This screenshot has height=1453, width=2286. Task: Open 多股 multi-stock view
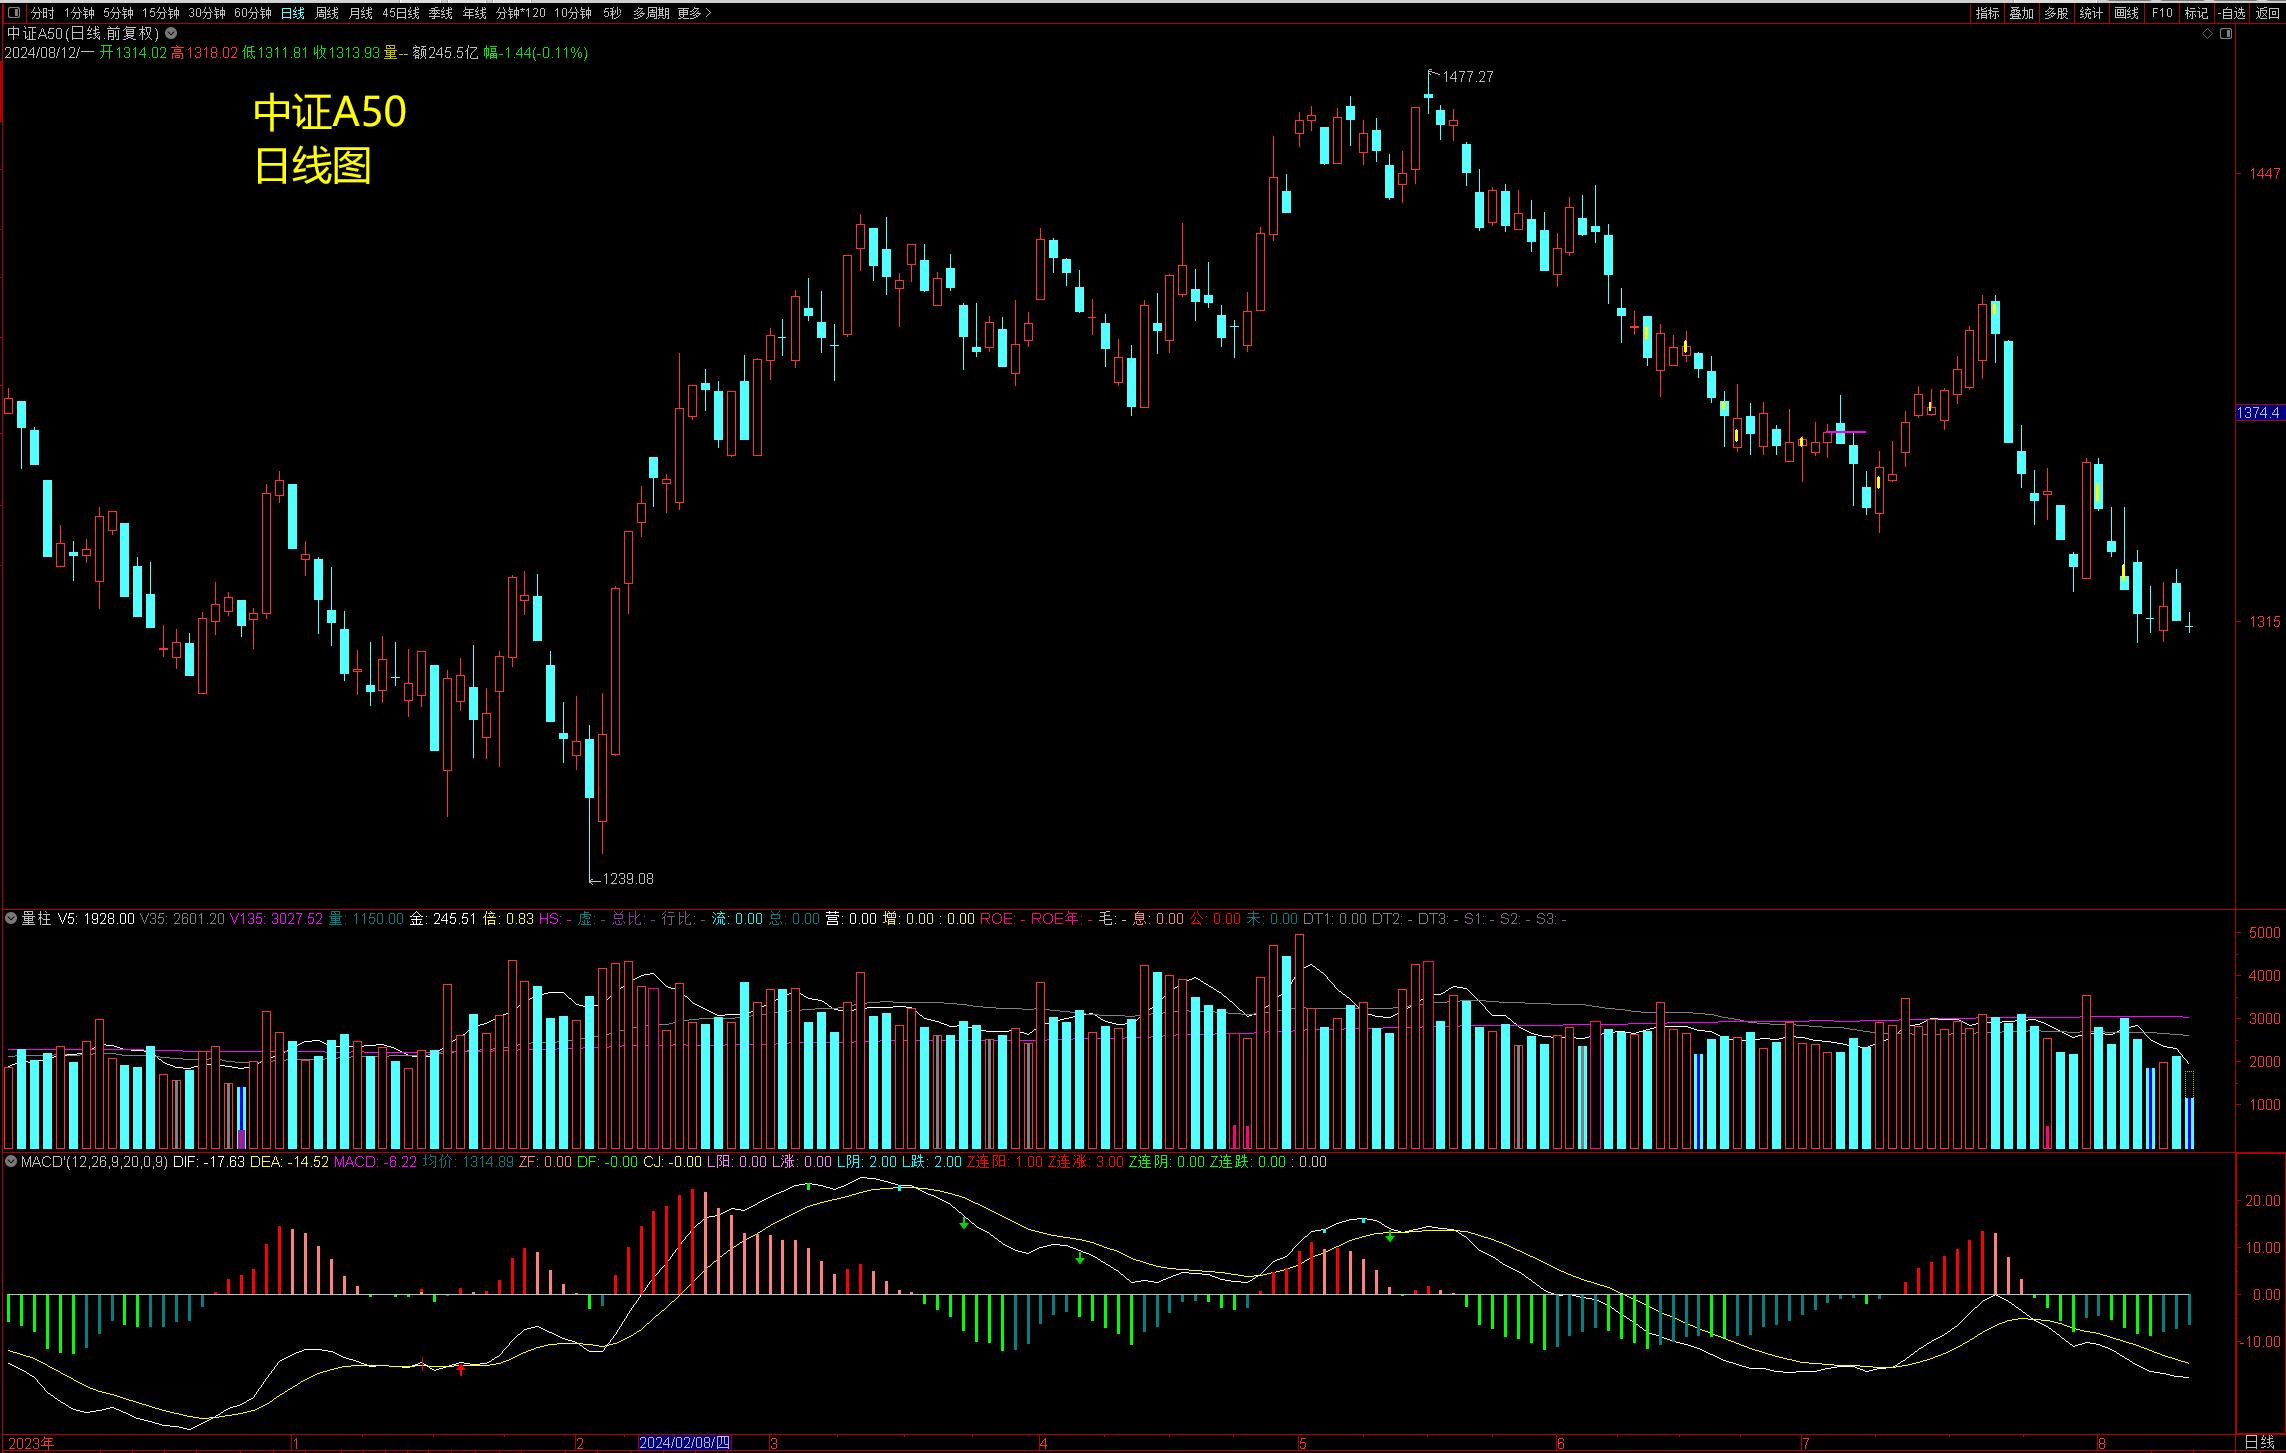(x=2057, y=13)
